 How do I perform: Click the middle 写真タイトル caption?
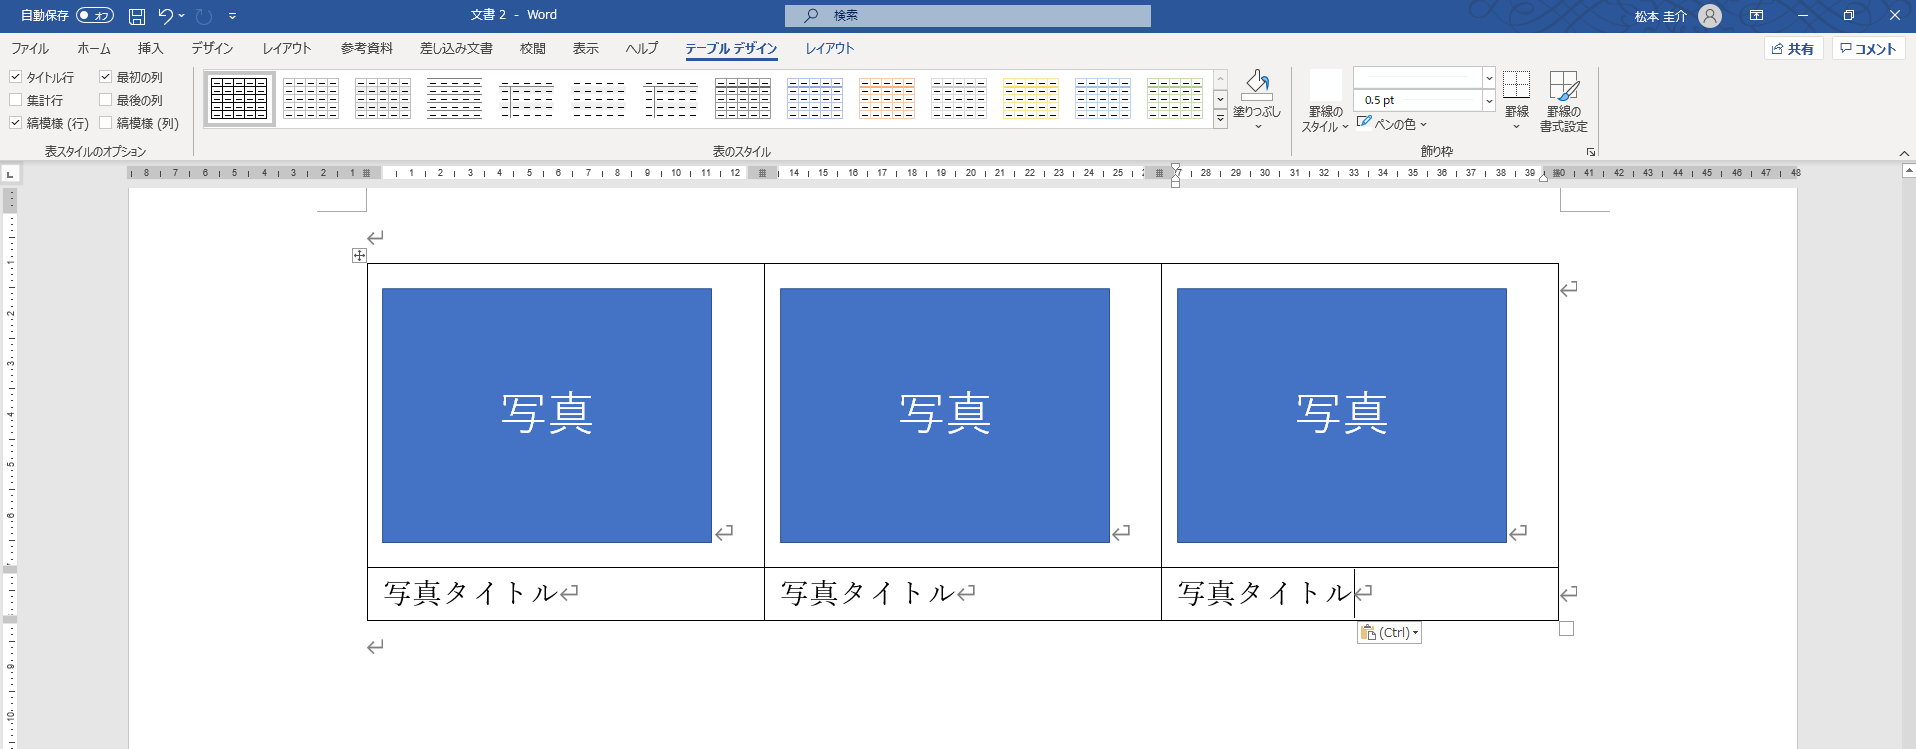pyautogui.click(x=867, y=593)
